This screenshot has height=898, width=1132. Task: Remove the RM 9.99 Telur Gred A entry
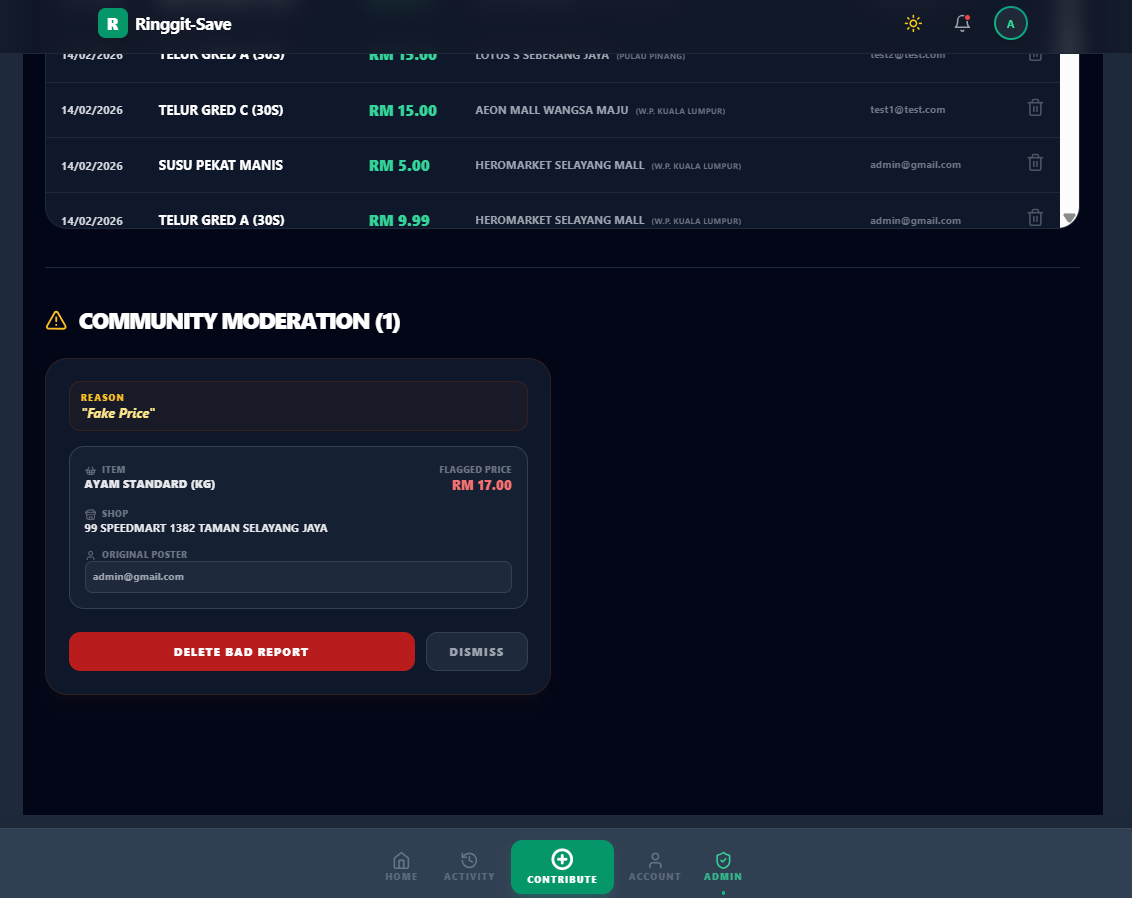[x=1035, y=217]
